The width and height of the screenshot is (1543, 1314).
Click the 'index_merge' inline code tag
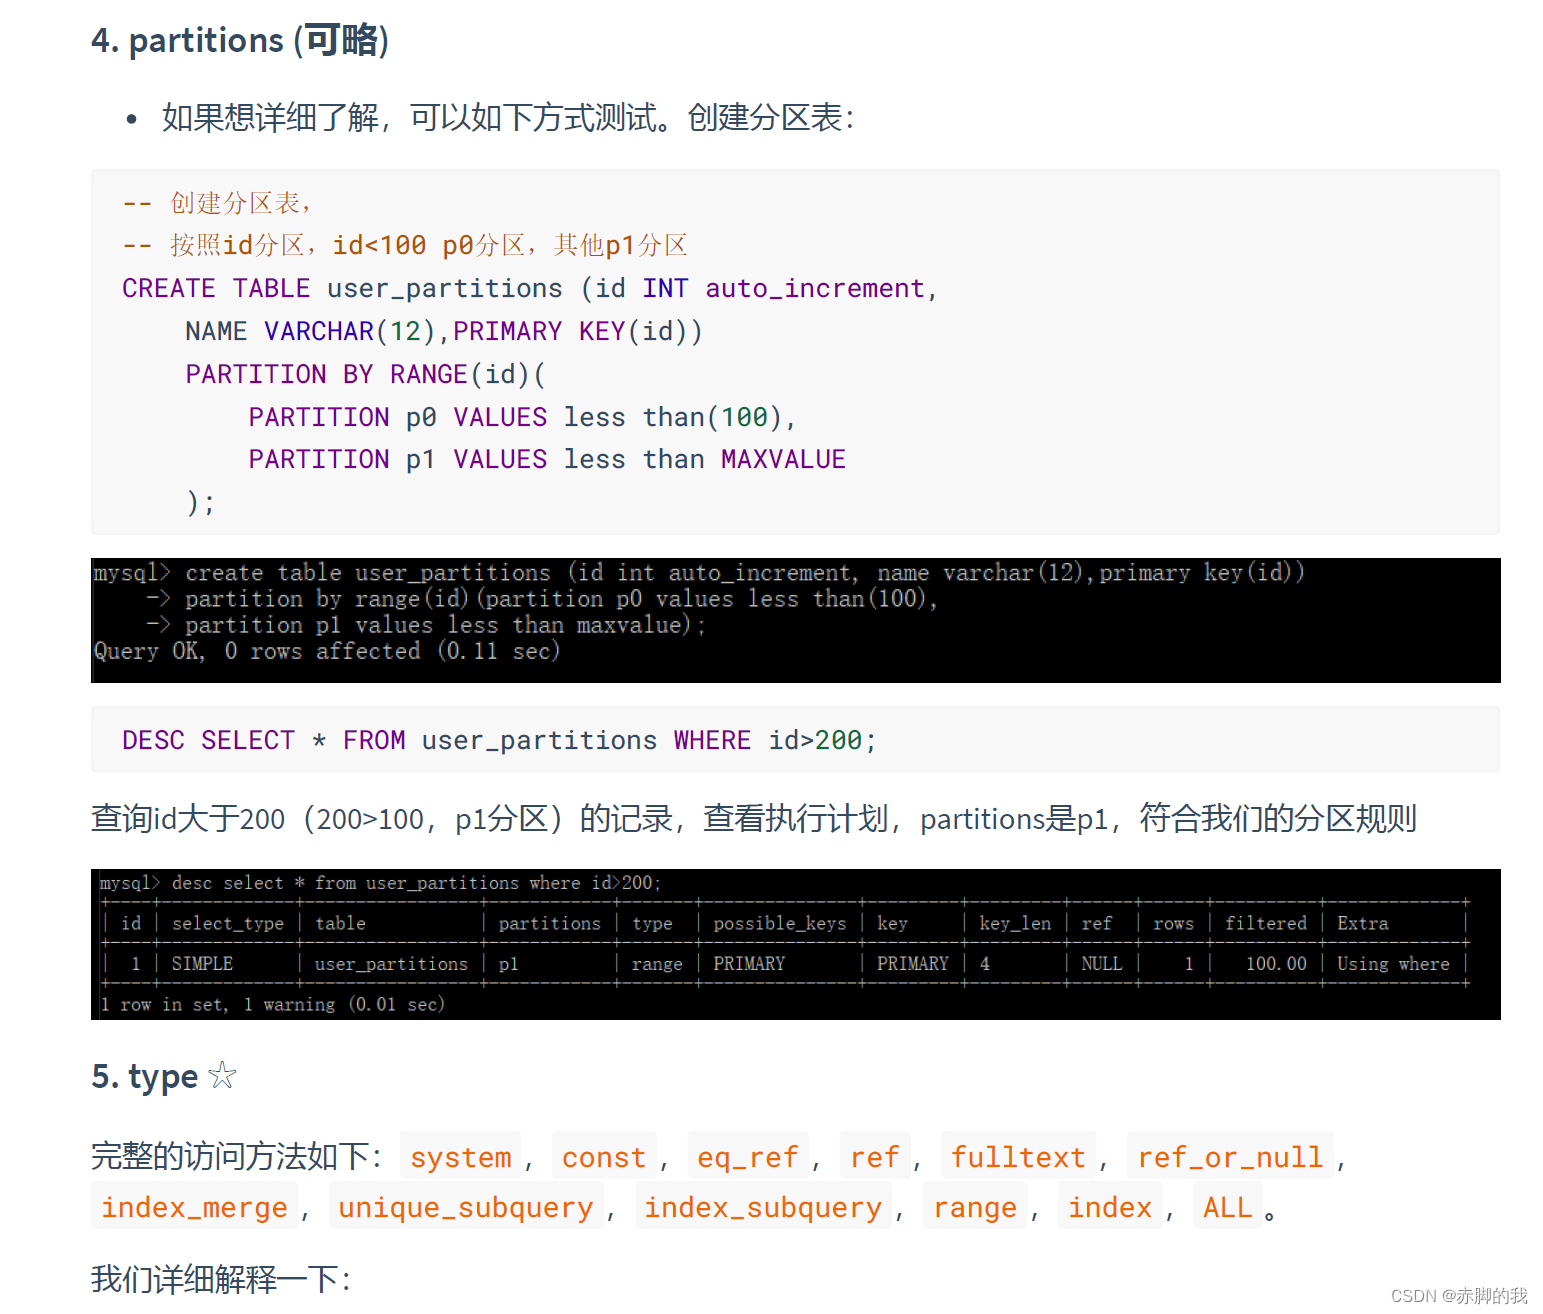click(194, 1207)
